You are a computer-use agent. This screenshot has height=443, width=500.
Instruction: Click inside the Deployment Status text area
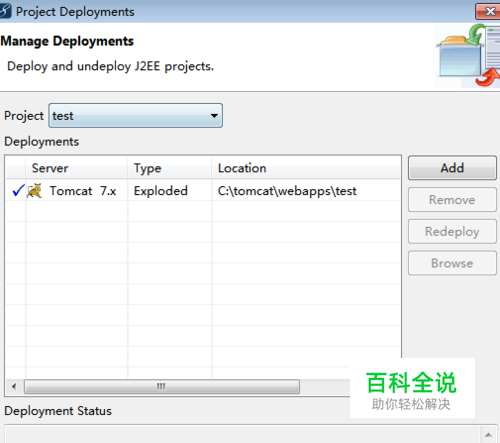point(242,434)
